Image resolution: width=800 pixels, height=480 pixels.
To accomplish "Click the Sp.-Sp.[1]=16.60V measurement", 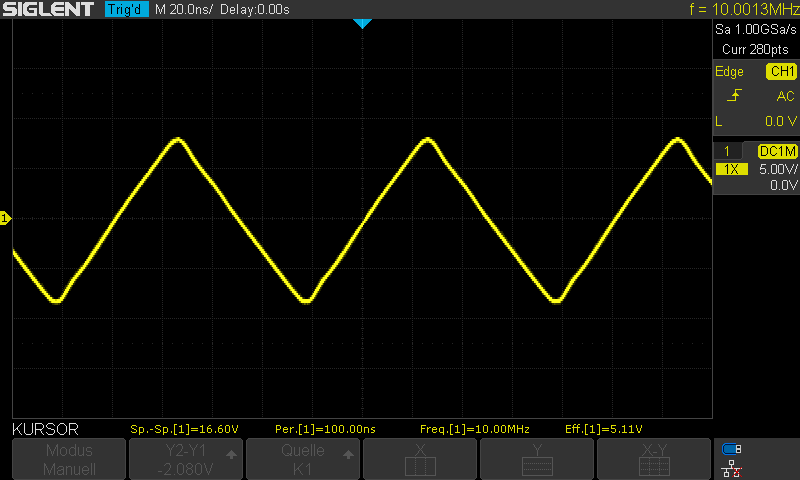I will pos(184,430).
